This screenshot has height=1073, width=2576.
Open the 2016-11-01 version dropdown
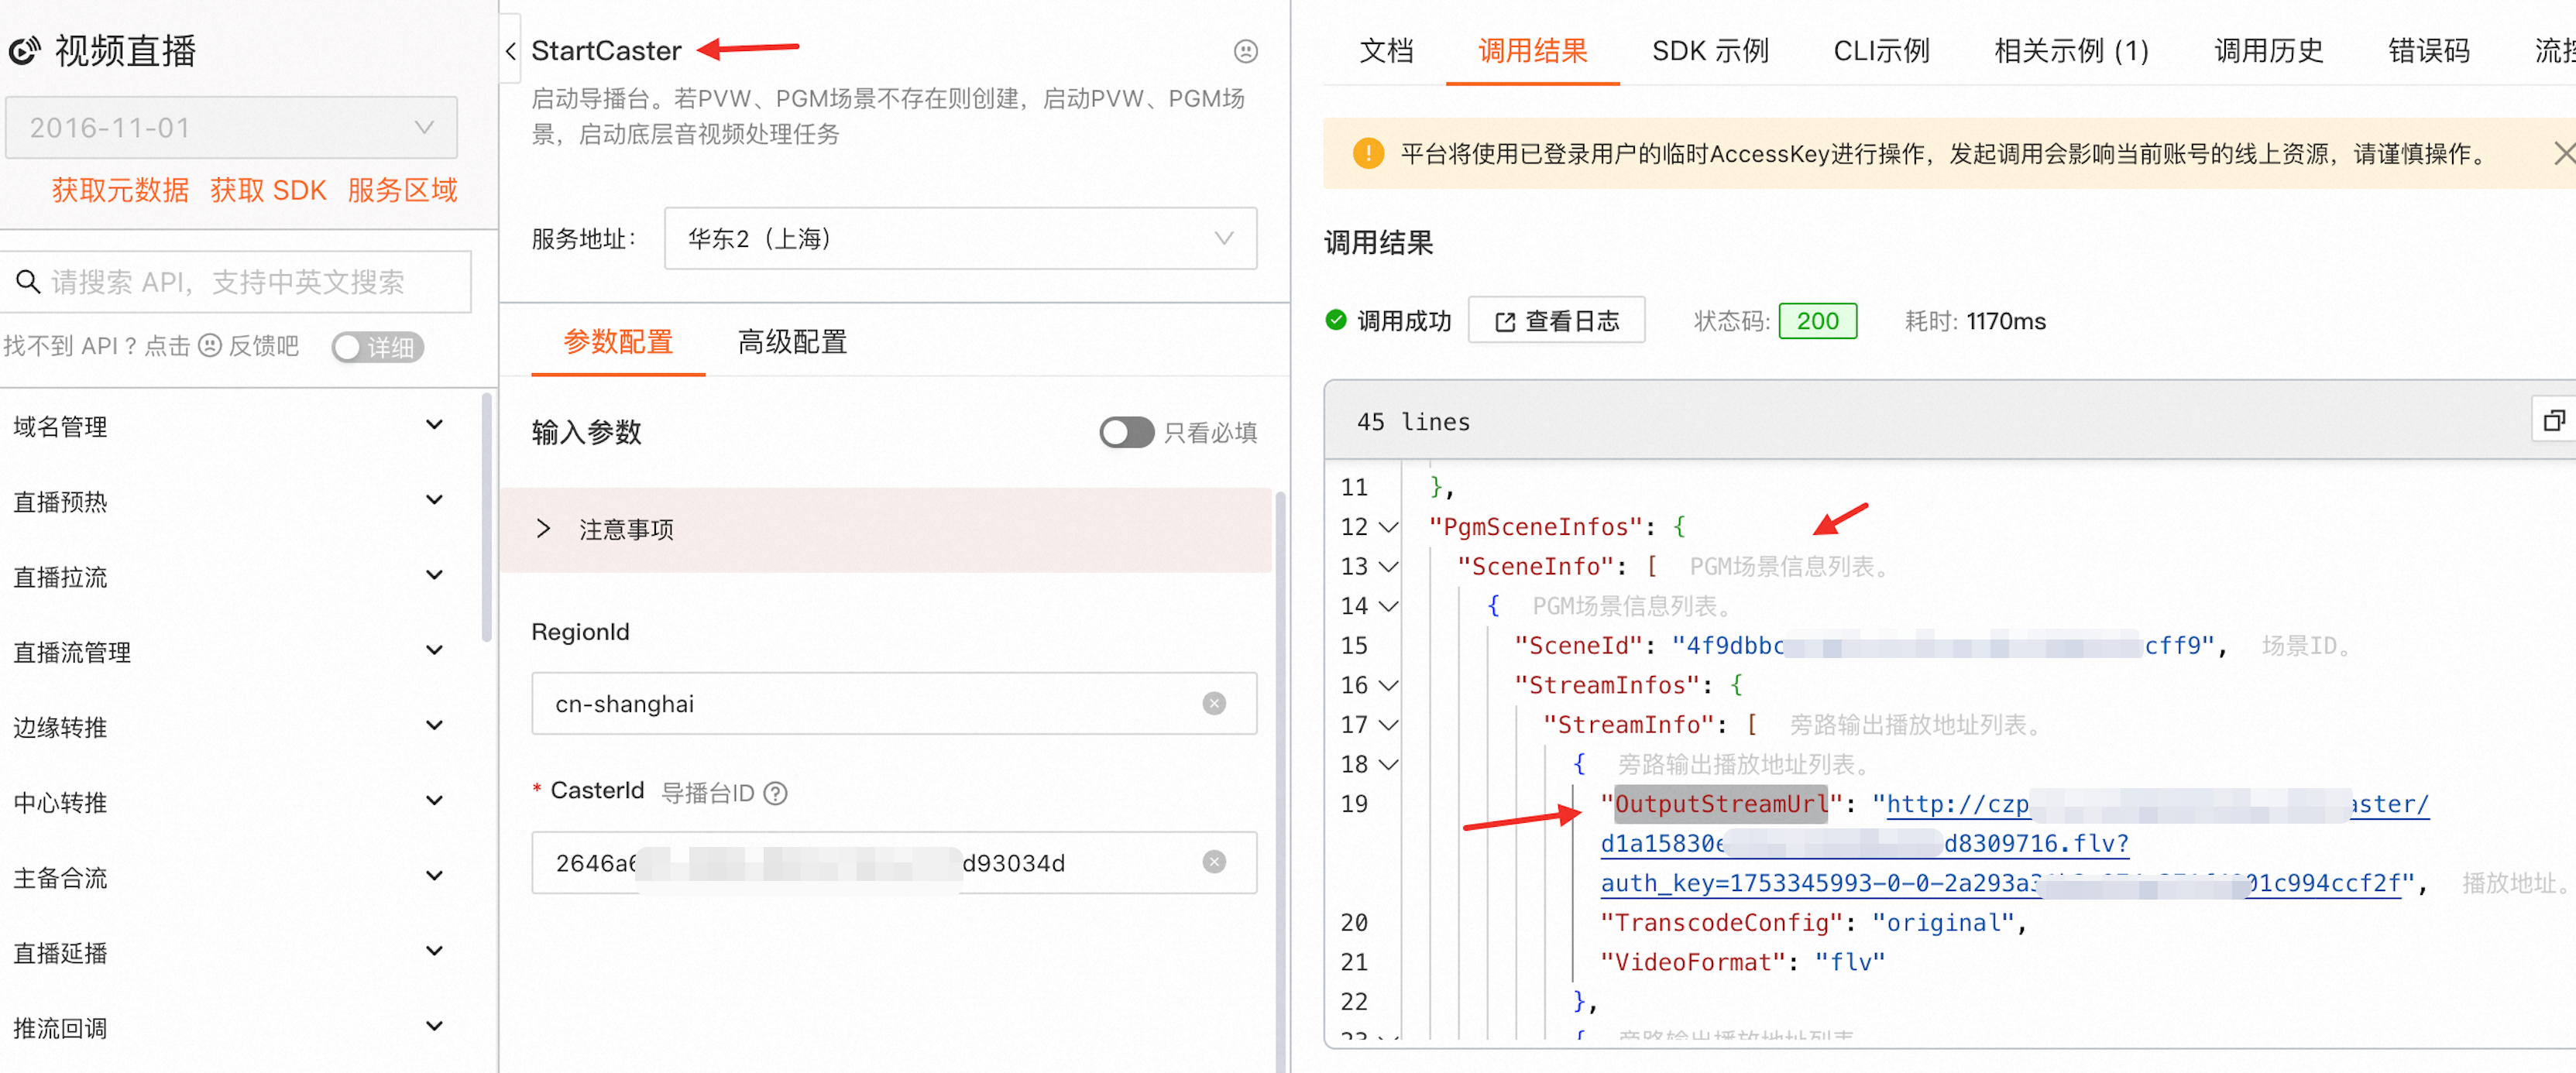pos(231,127)
